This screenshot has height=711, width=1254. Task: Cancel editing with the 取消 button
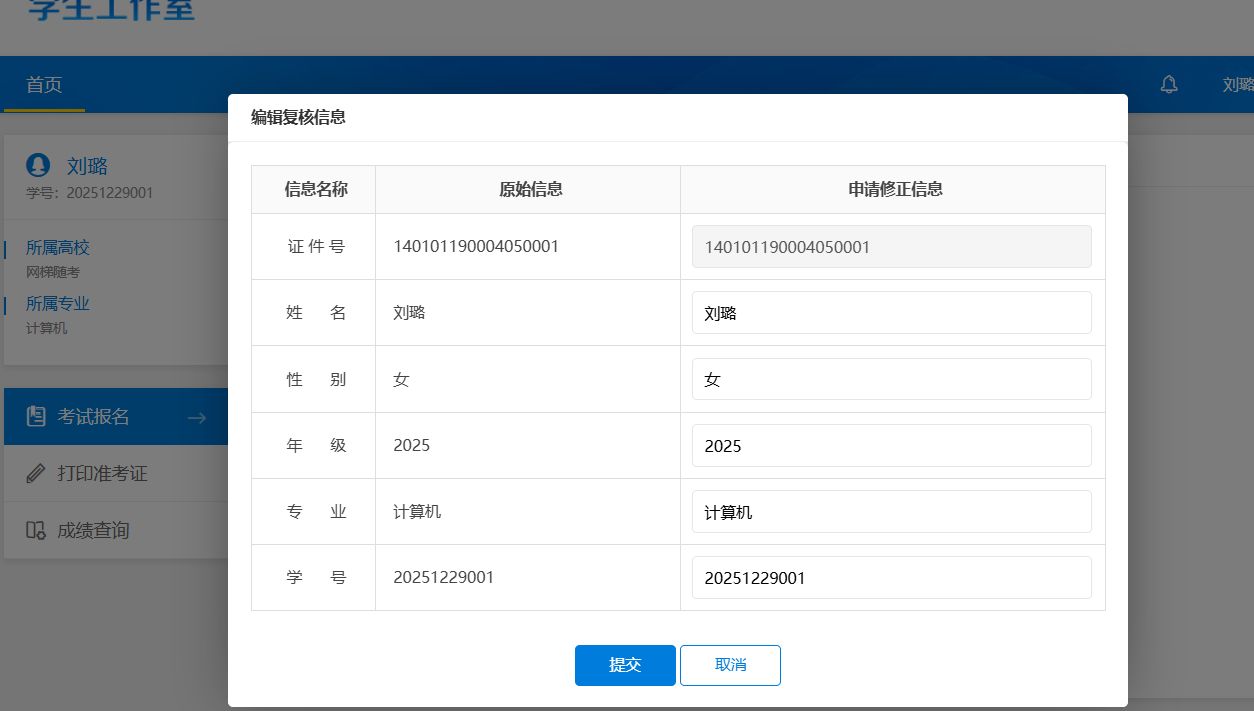point(730,665)
